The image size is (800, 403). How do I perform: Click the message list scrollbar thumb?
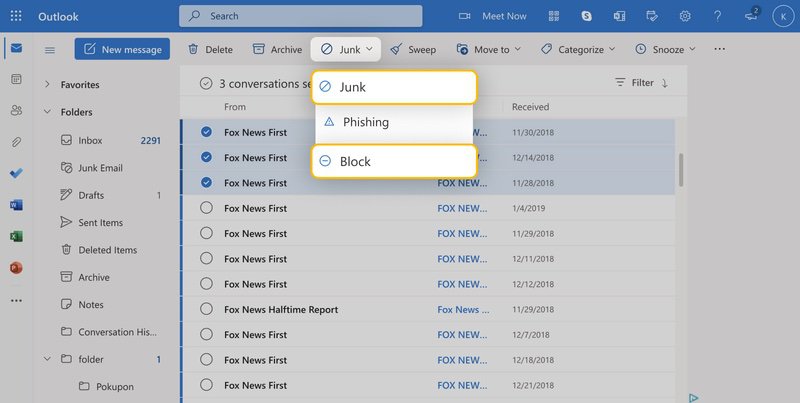click(x=681, y=170)
